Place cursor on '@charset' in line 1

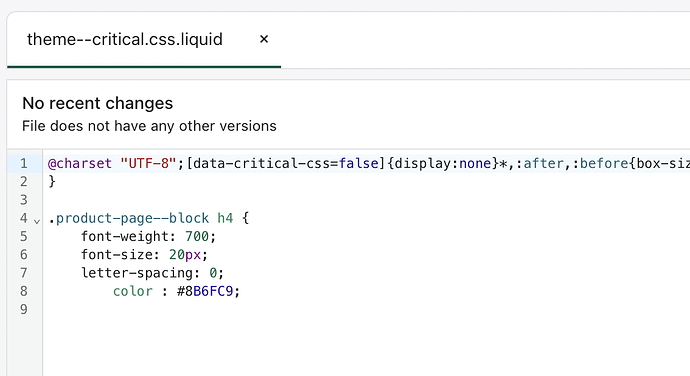coord(80,163)
